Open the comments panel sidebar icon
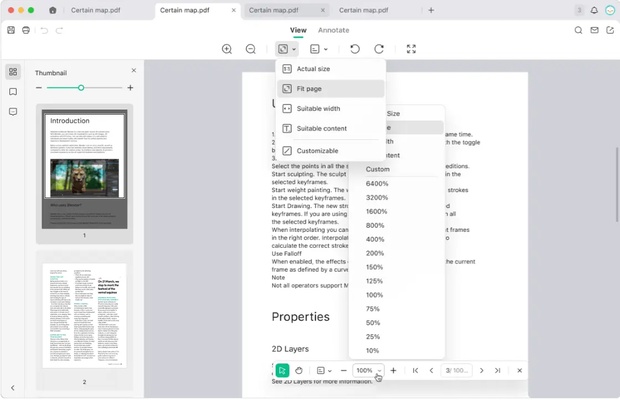 click(13, 112)
